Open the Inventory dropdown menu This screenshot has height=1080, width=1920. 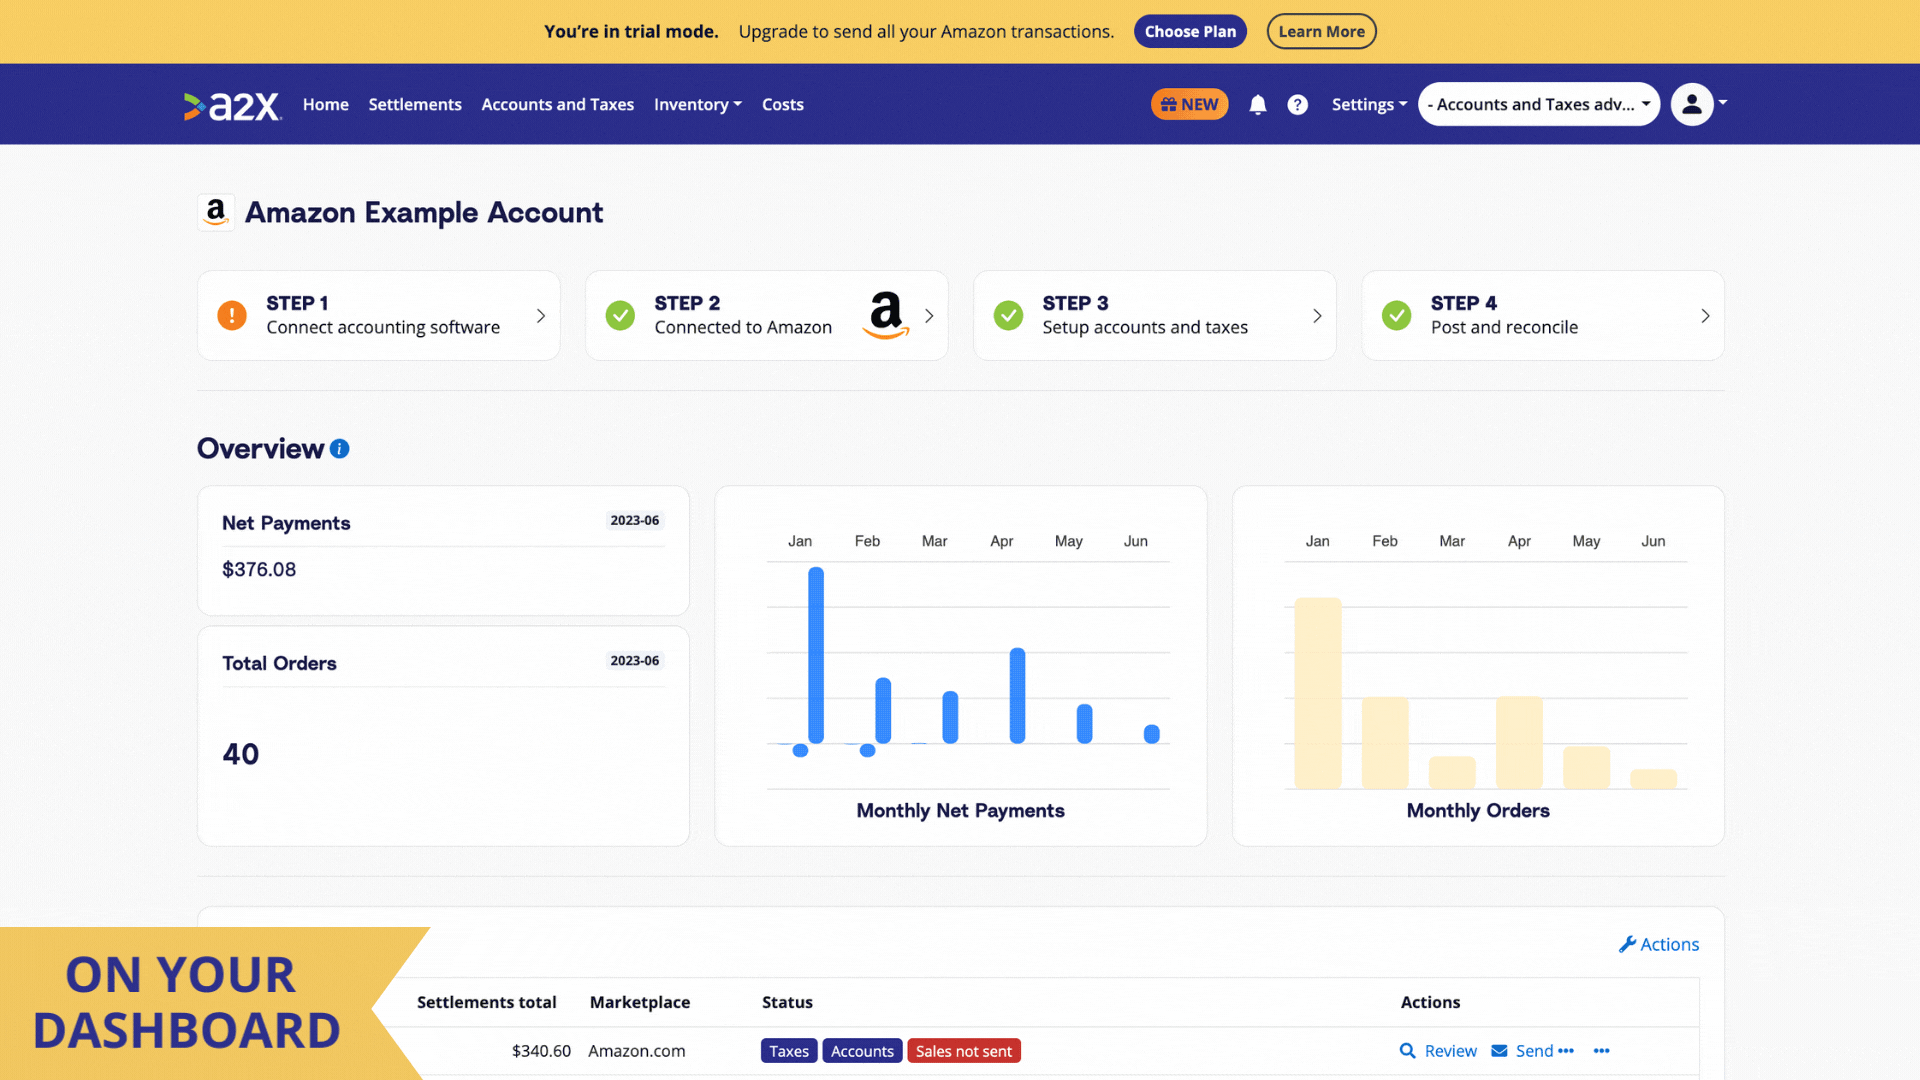(697, 105)
